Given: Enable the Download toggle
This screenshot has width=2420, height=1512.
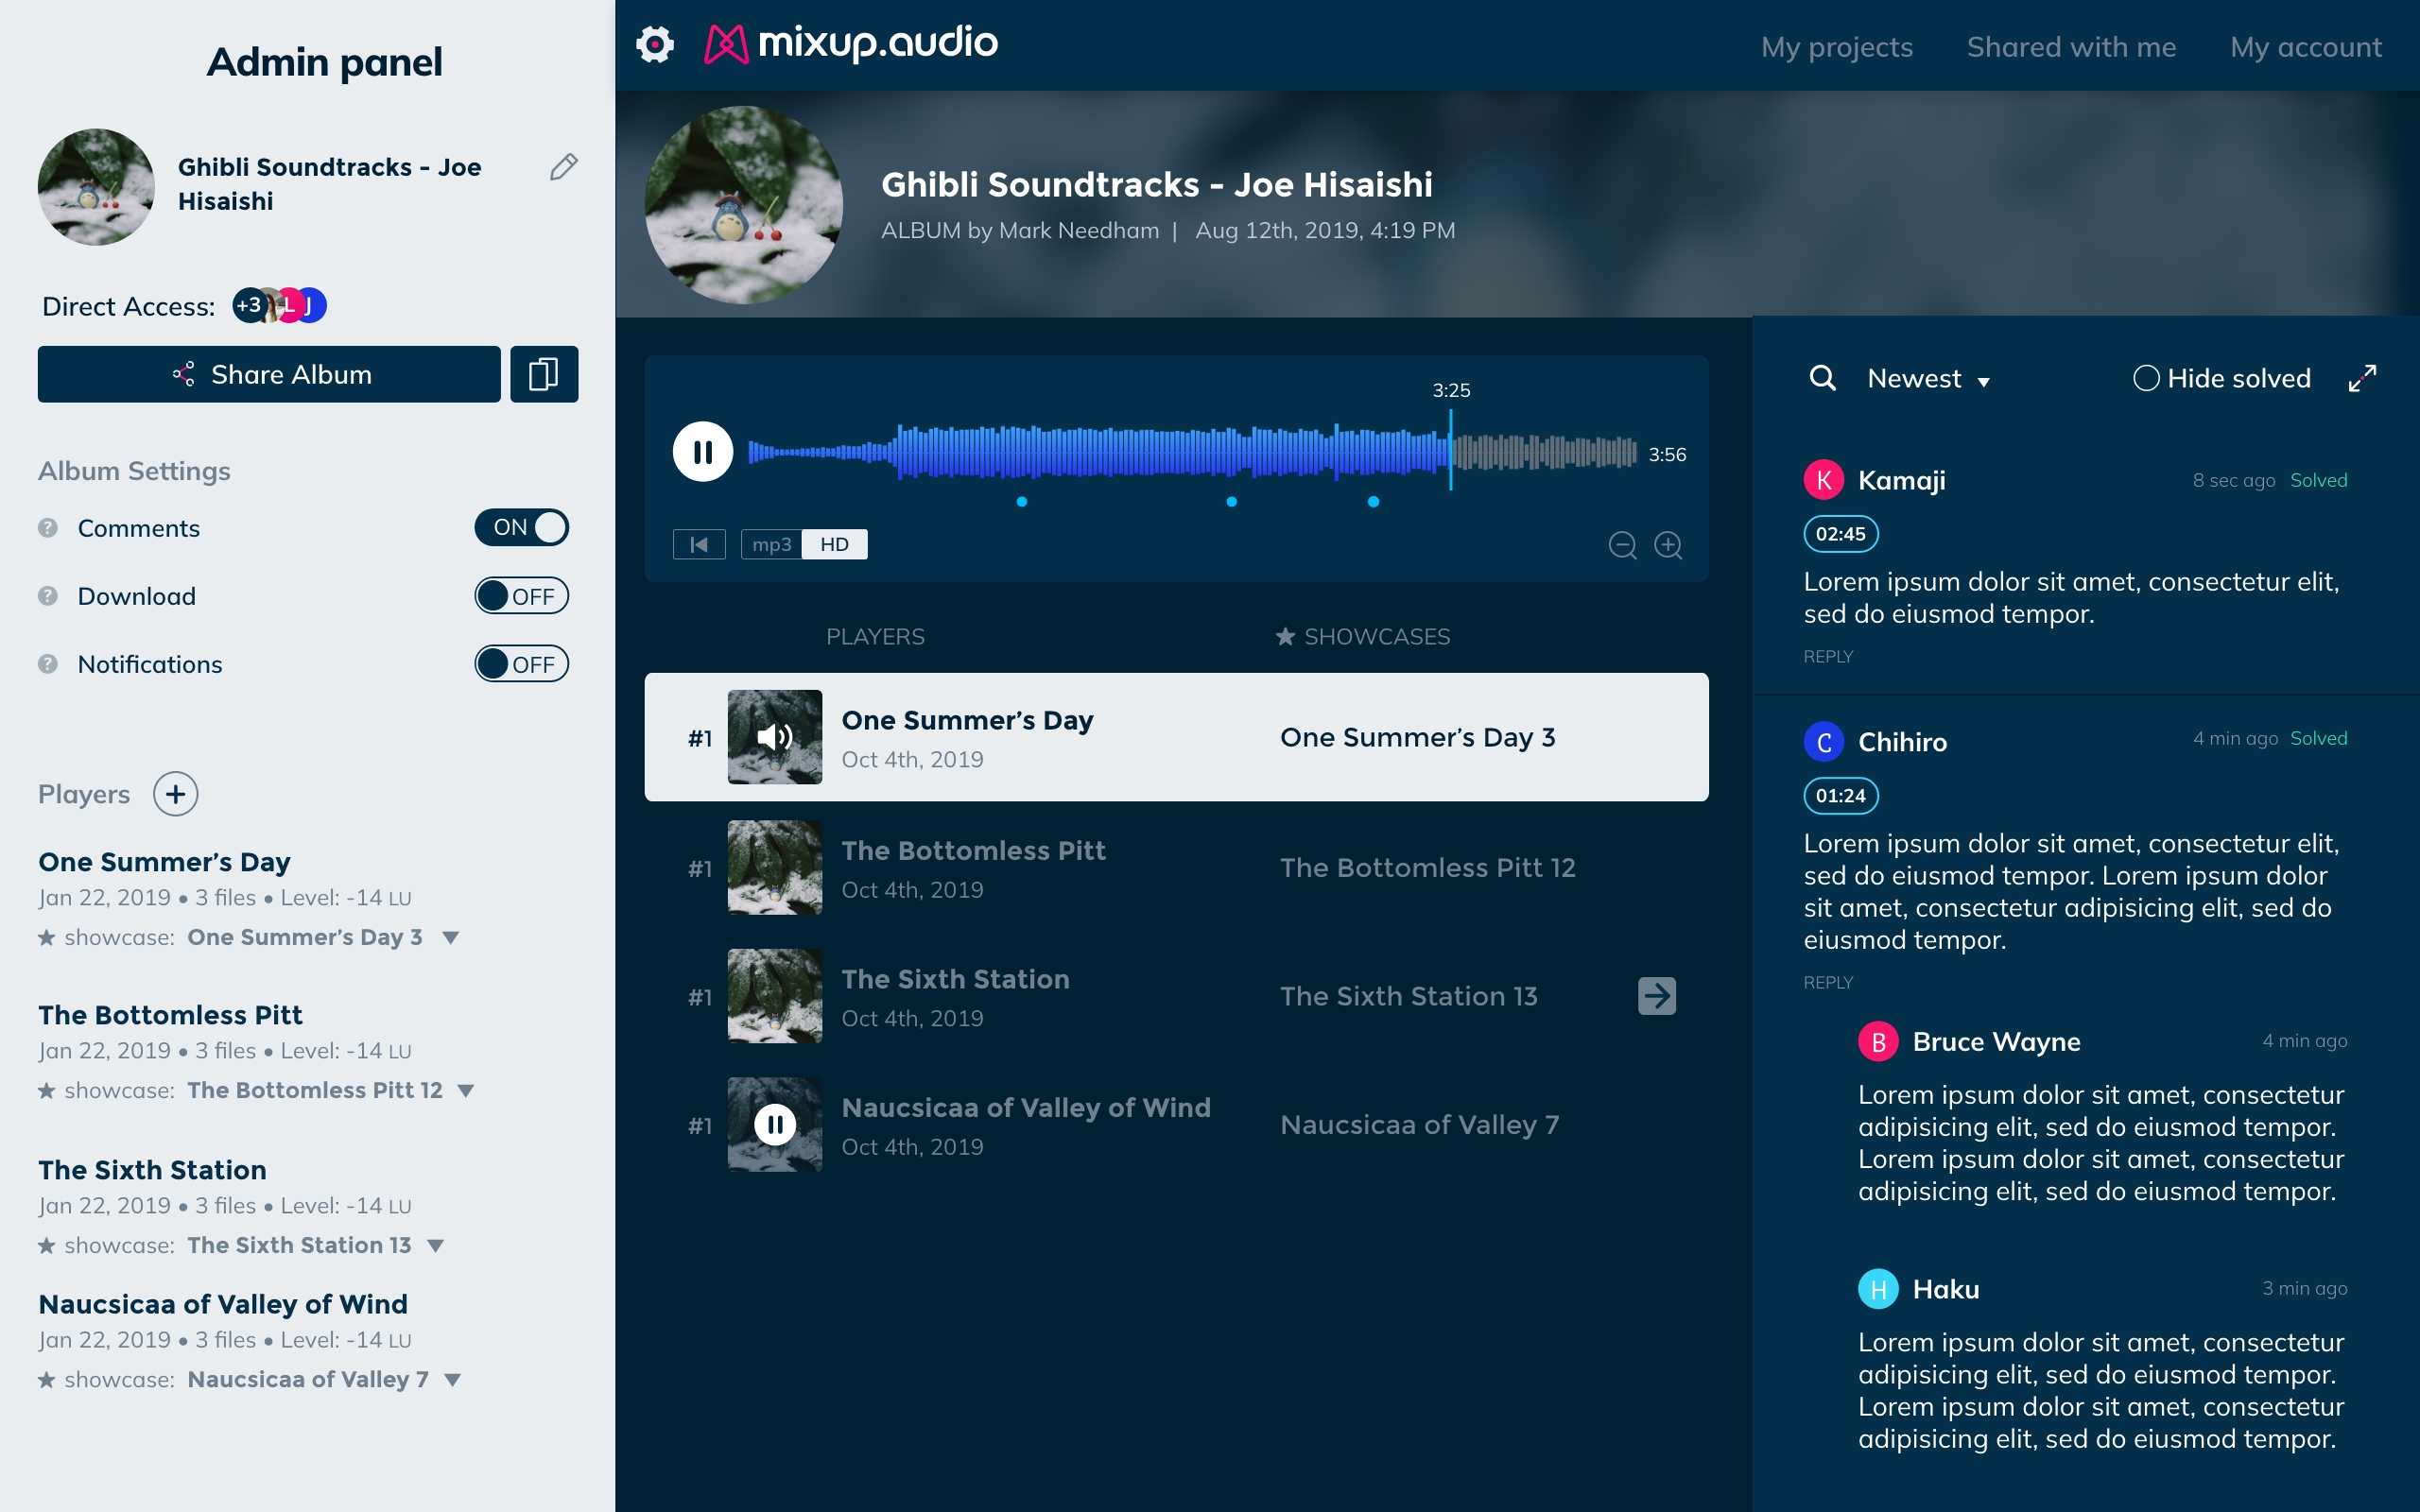Looking at the screenshot, I should 521,596.
